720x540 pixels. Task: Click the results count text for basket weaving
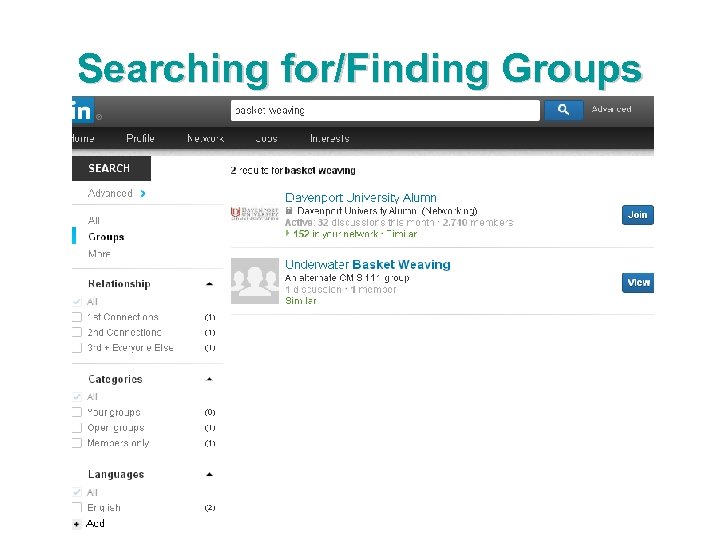click(293, 170)
